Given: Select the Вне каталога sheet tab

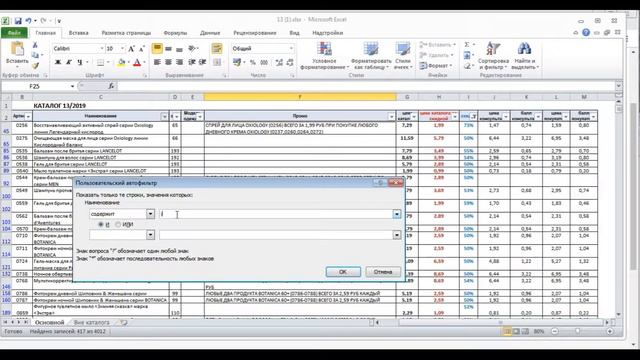Looking at the screenshot, I should tap(91, 322).
